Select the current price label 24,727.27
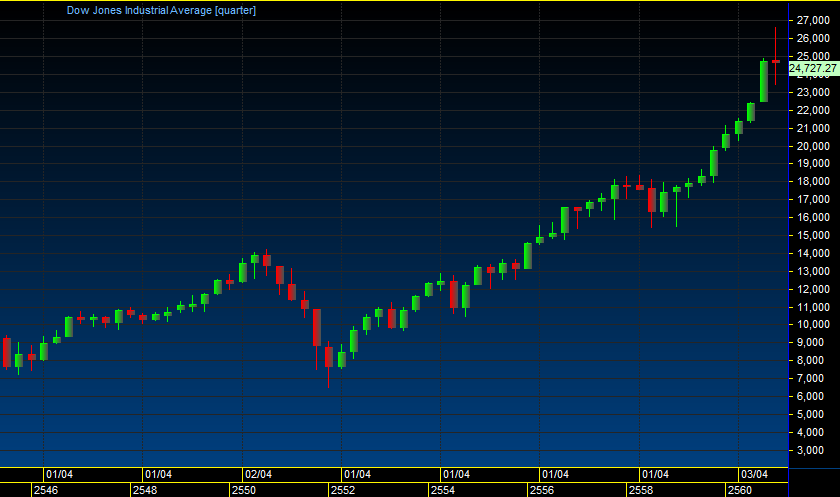 (x=813, y=68)
